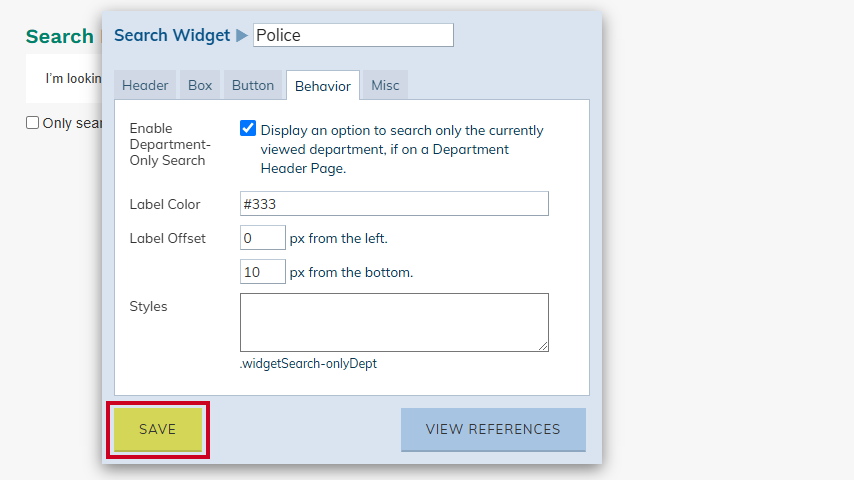Click the Police widget name field

353,35
